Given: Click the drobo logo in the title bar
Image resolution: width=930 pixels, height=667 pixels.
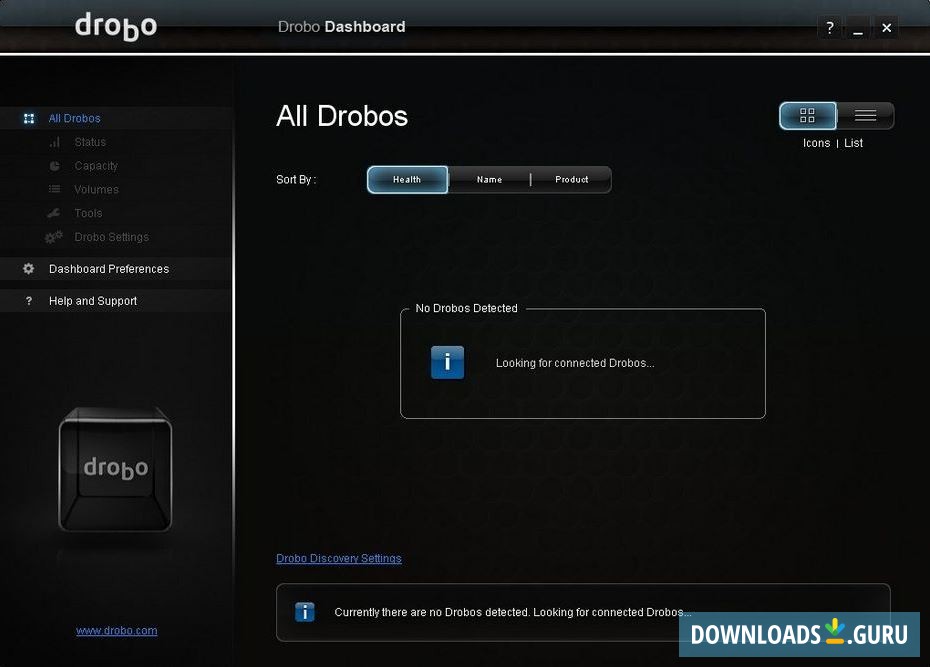Looking at the screenshot, I should click(116, 27).
